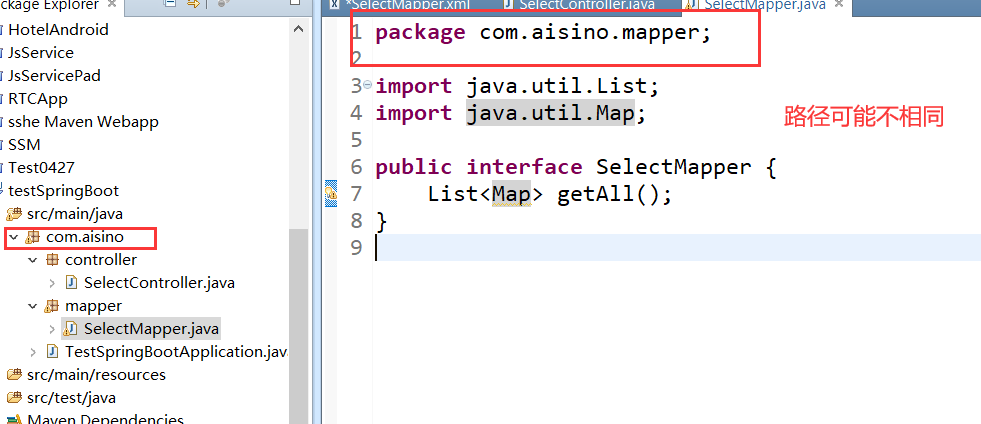Switch to the SelectMapper.xml editor tab
The height and width of the screenshot is (424, 981).
pos(410,4)
